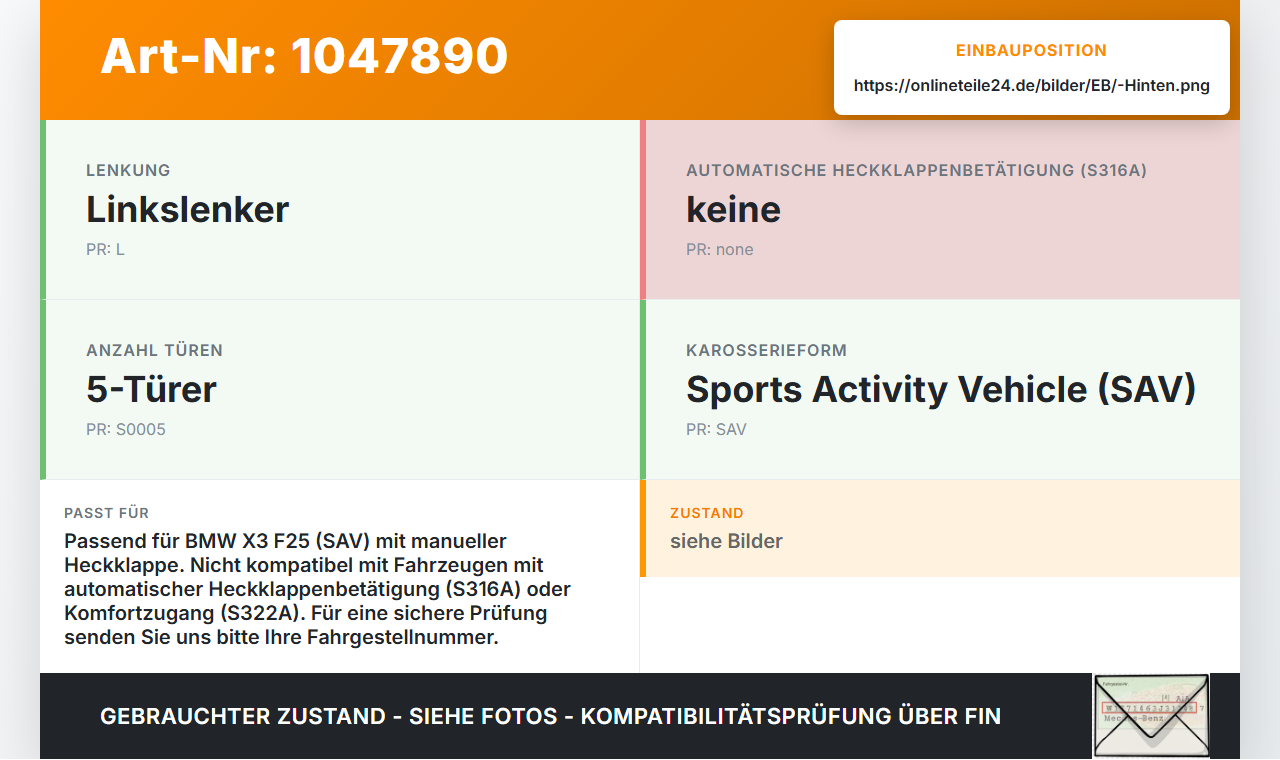Click the PR: SAV code
This screenshot has height=760, width=1280.
click(x=716, y=429)
